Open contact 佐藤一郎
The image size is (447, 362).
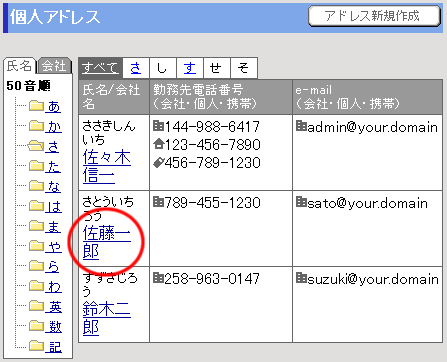click(107, 242)
